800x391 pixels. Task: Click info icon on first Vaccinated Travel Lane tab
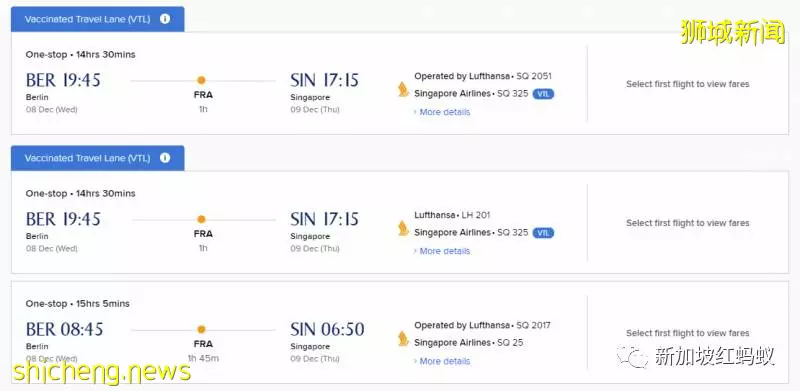tap(164, 19)
